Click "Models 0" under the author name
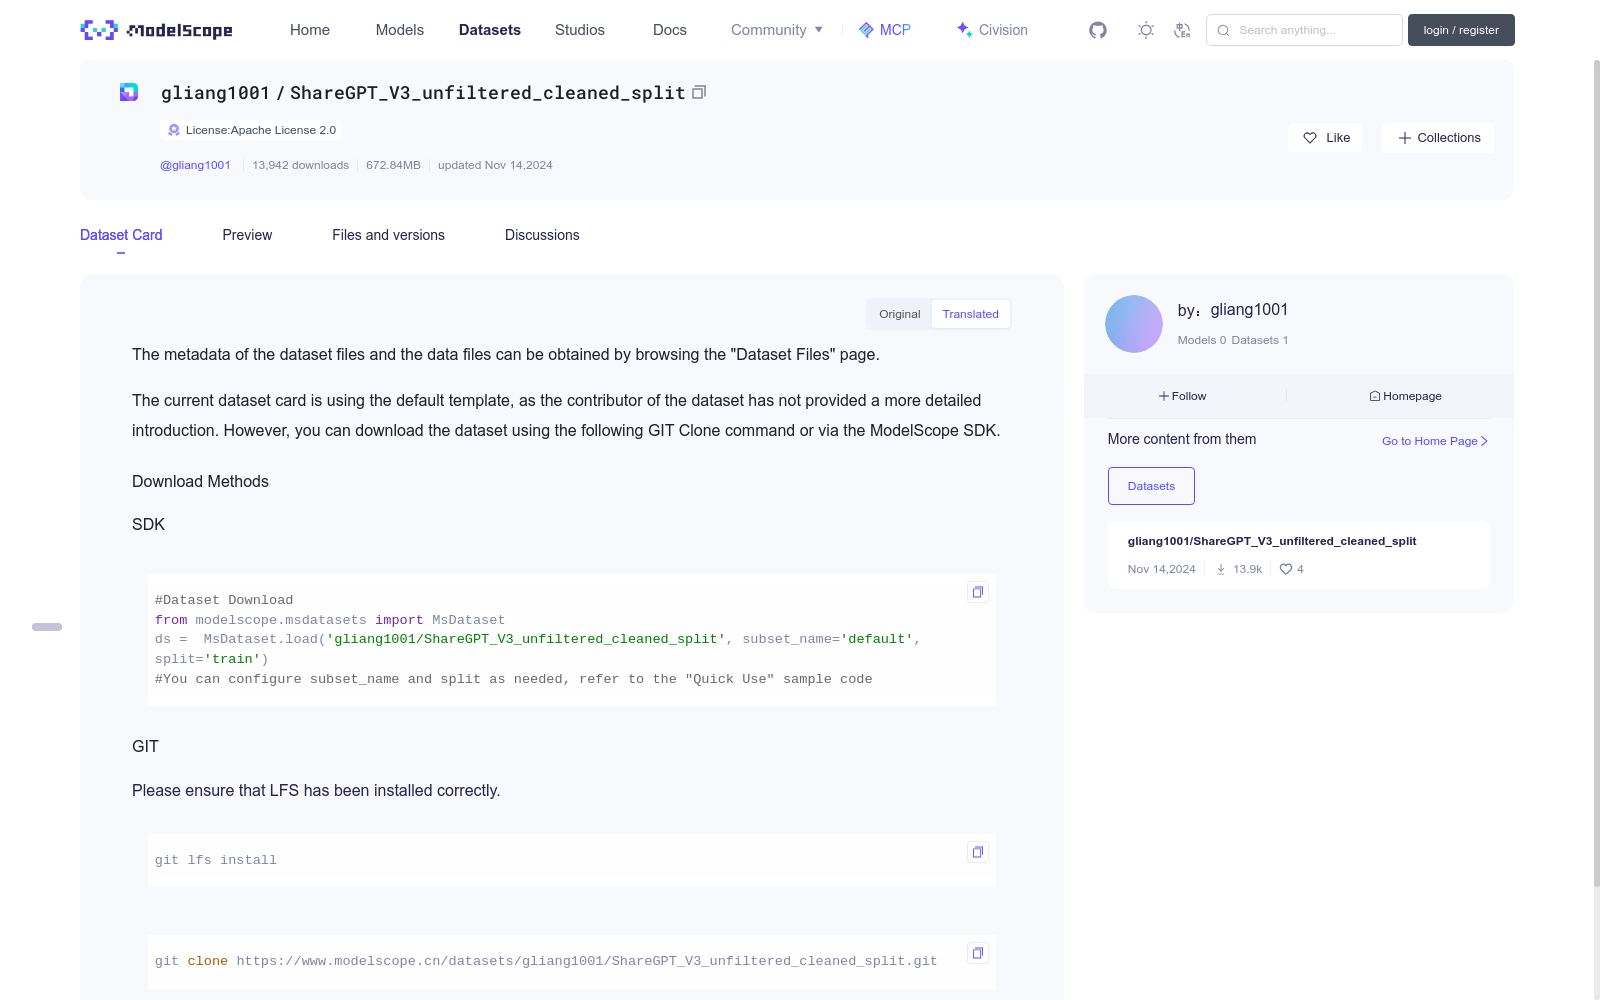This screenshot has width=1600, height=1000. coord(1201,340)
